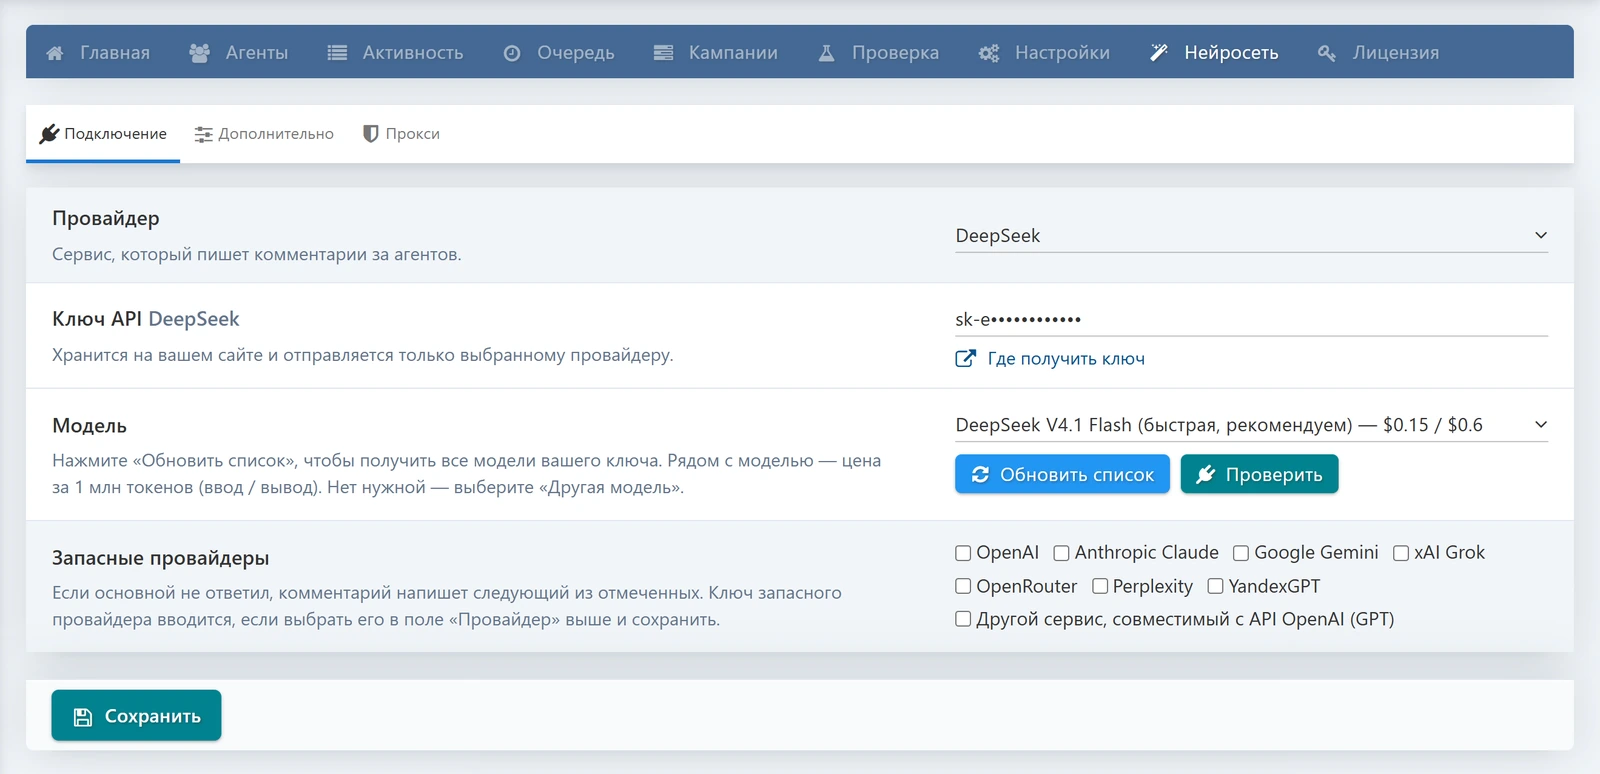Switch to the Дополнительно tab

click(264, 134)
